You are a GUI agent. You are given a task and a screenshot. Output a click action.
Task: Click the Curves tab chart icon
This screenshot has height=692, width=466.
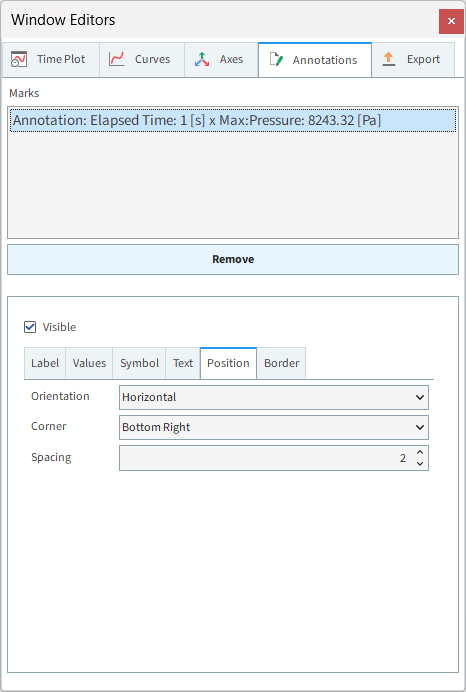(116, 59)
